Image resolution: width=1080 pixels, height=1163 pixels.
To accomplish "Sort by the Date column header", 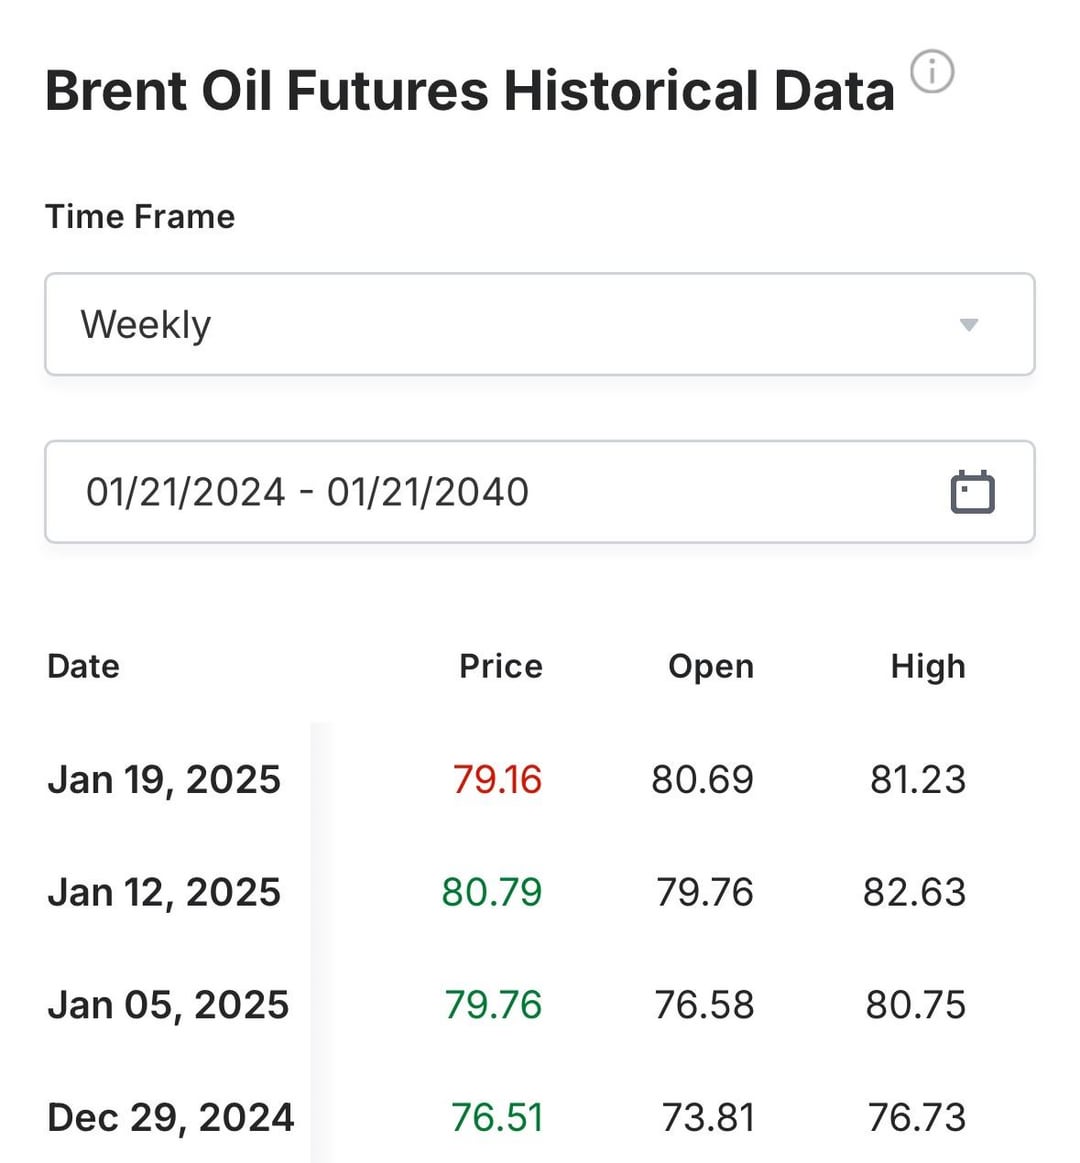I will (x=84, y=666).
